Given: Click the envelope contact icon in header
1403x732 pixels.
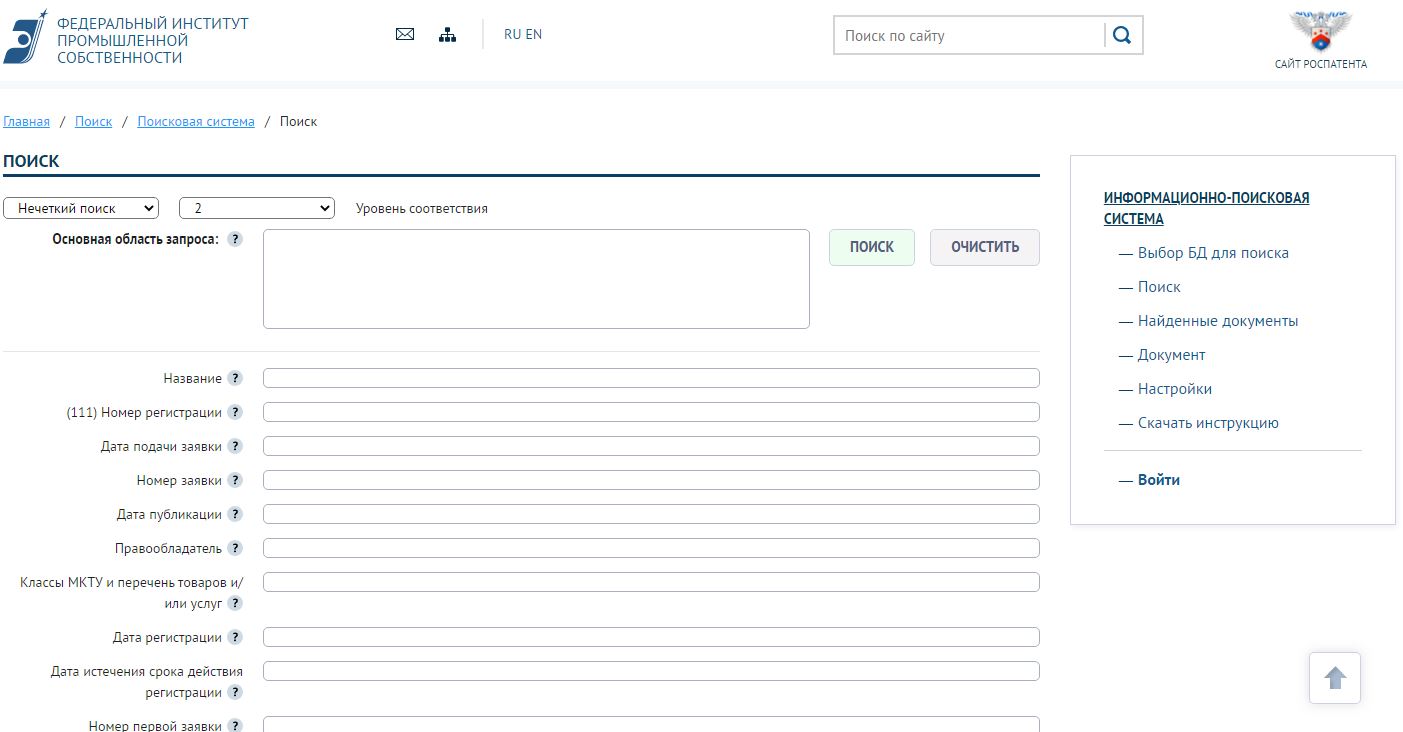Looking at the screenshot, I should (x=405, y=34).
